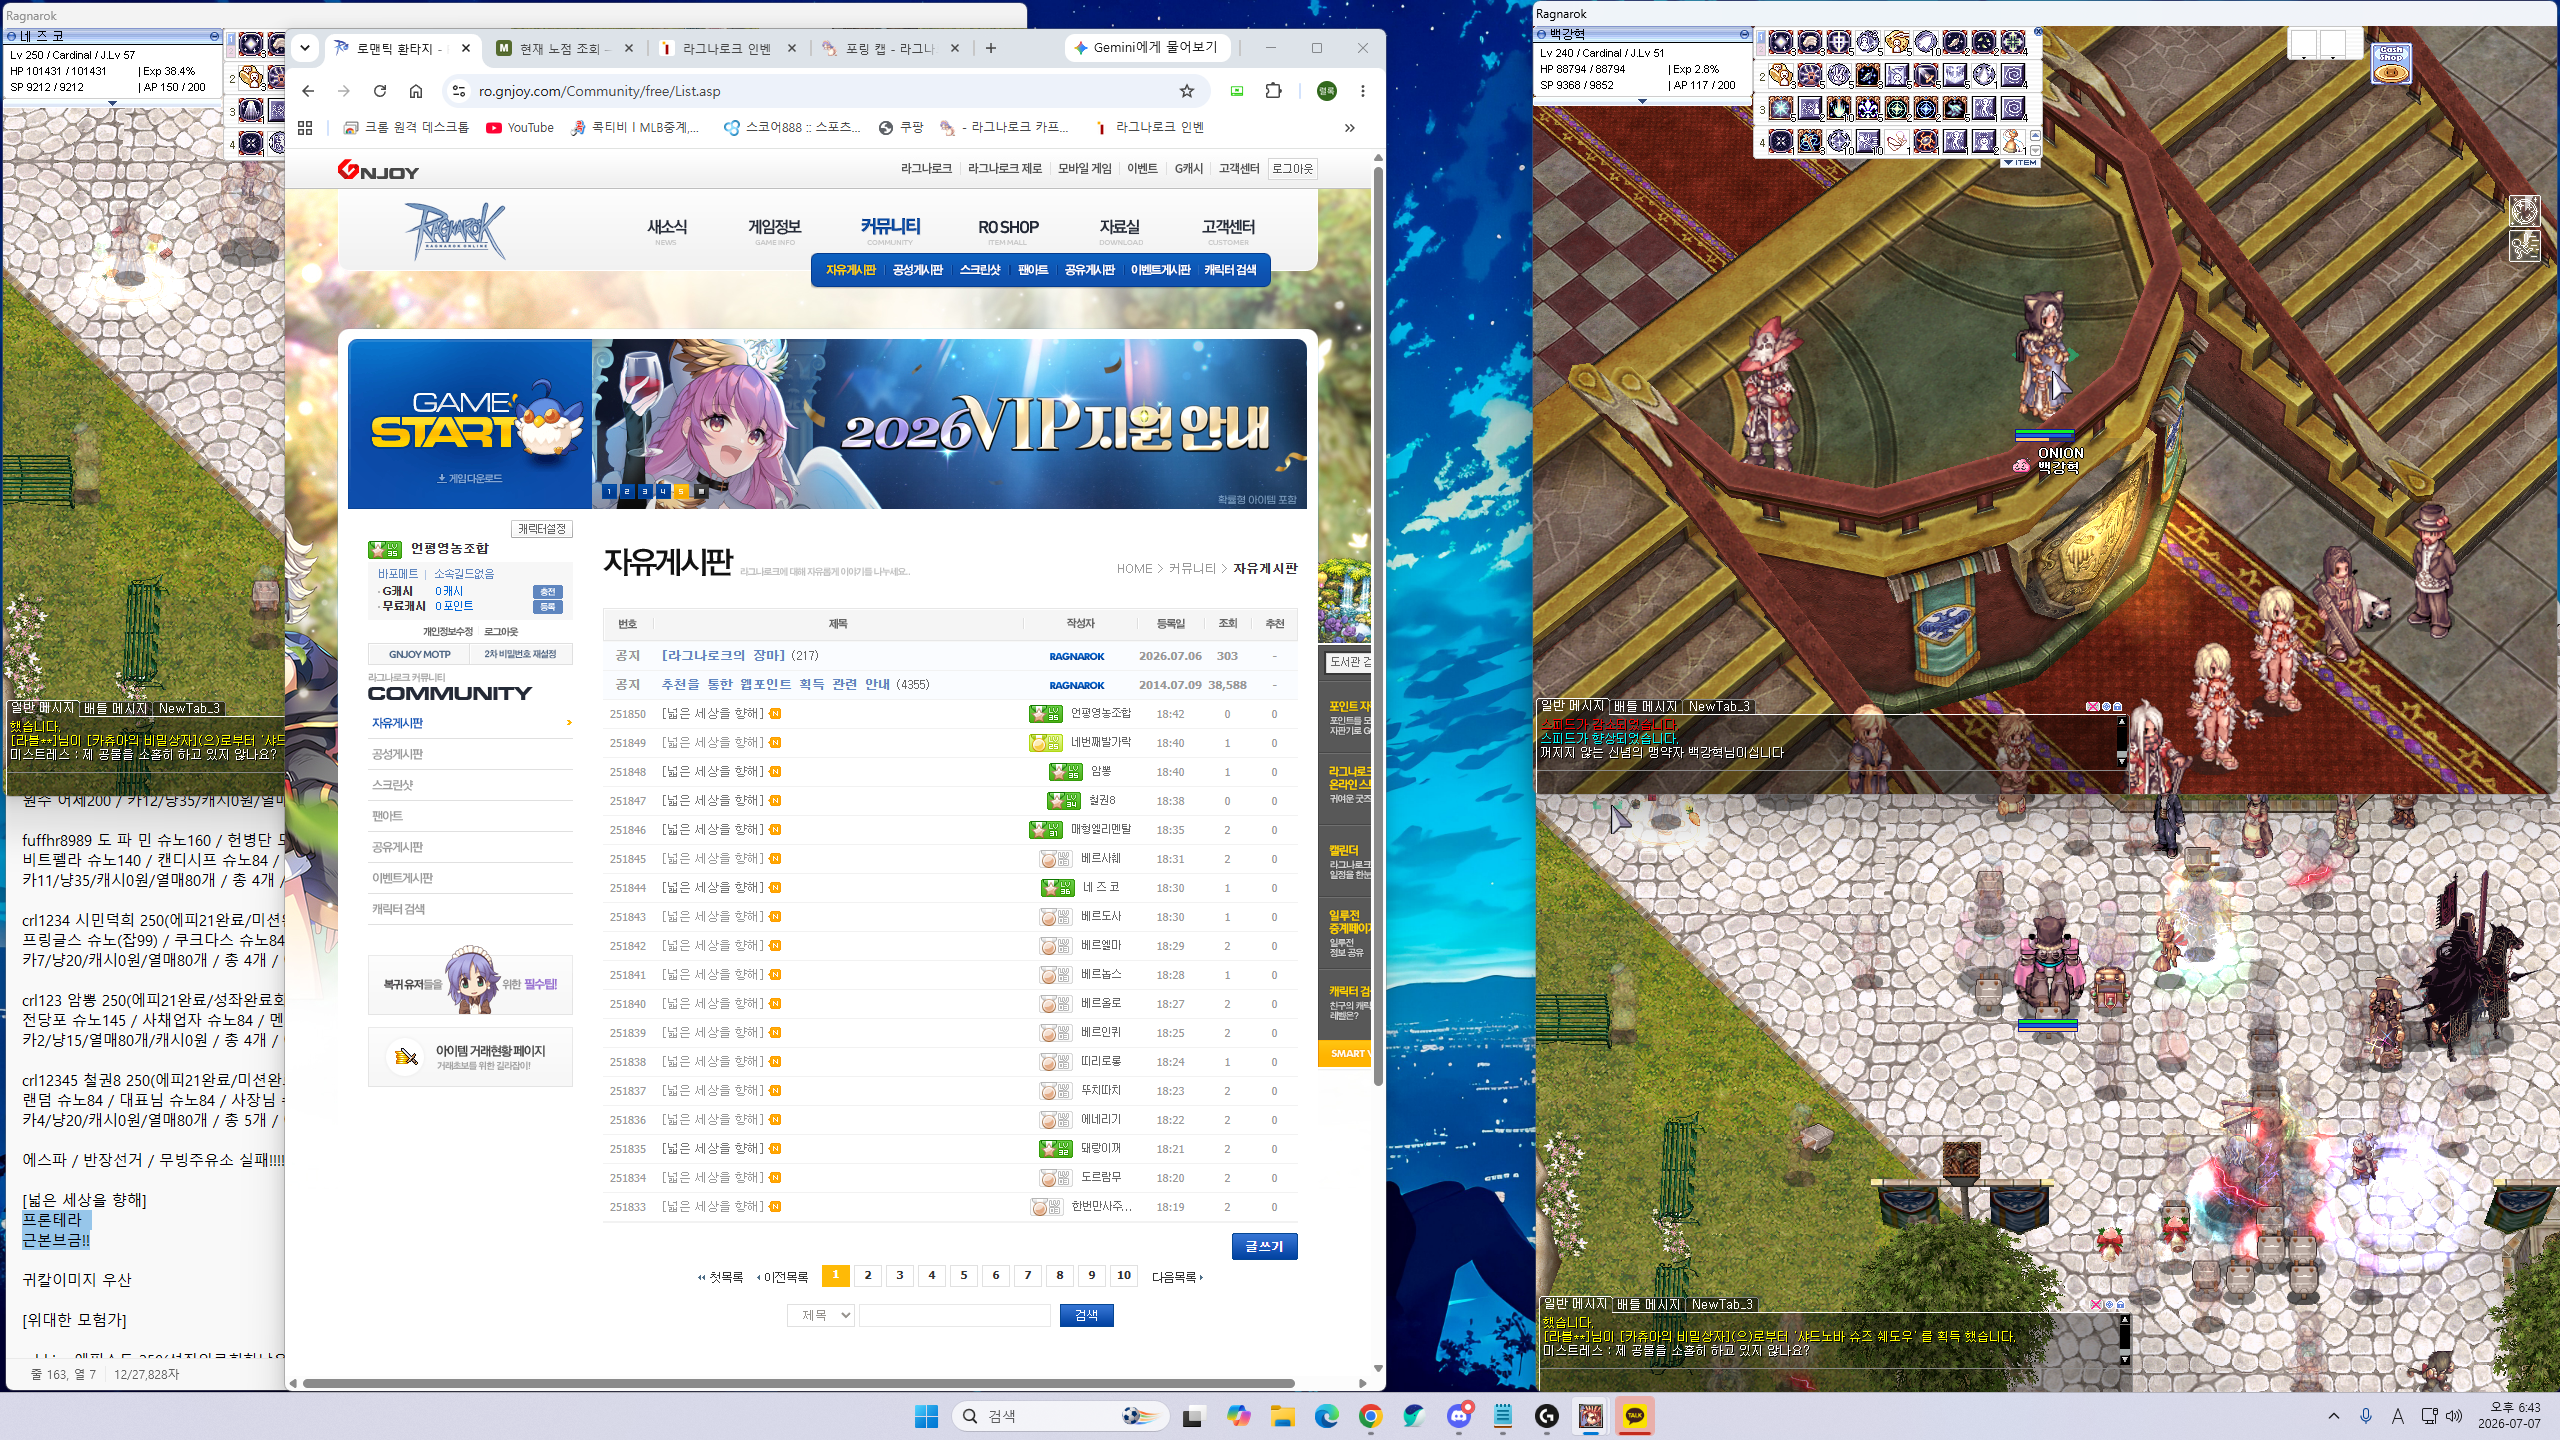Select banner slide number 3
This screenshot has height=1440, width=2560.
pyautogui.click(x=645, y=491)
